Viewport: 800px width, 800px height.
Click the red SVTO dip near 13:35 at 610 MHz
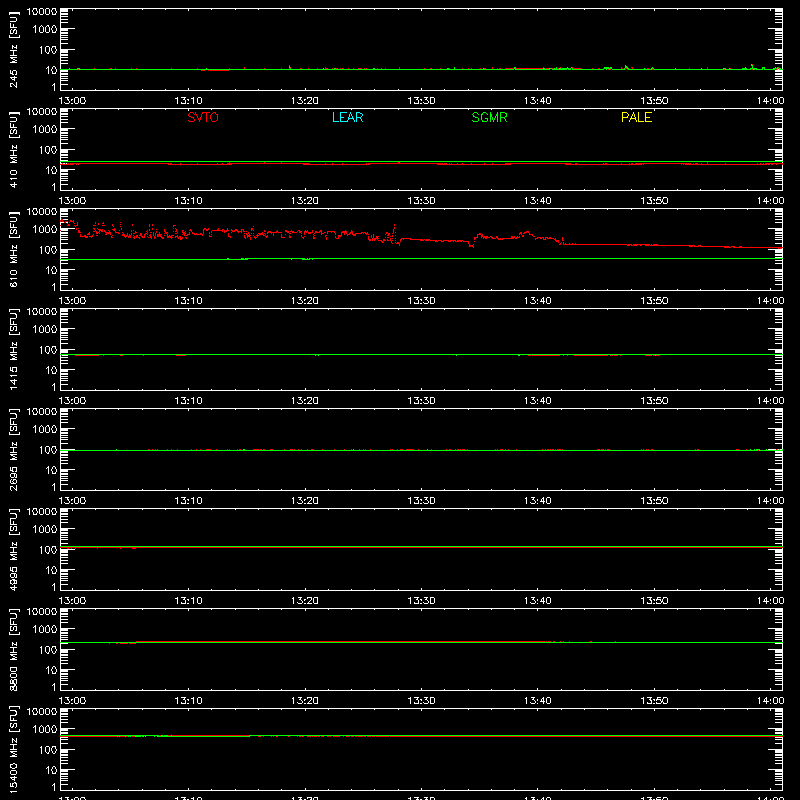tap(472, 245)
